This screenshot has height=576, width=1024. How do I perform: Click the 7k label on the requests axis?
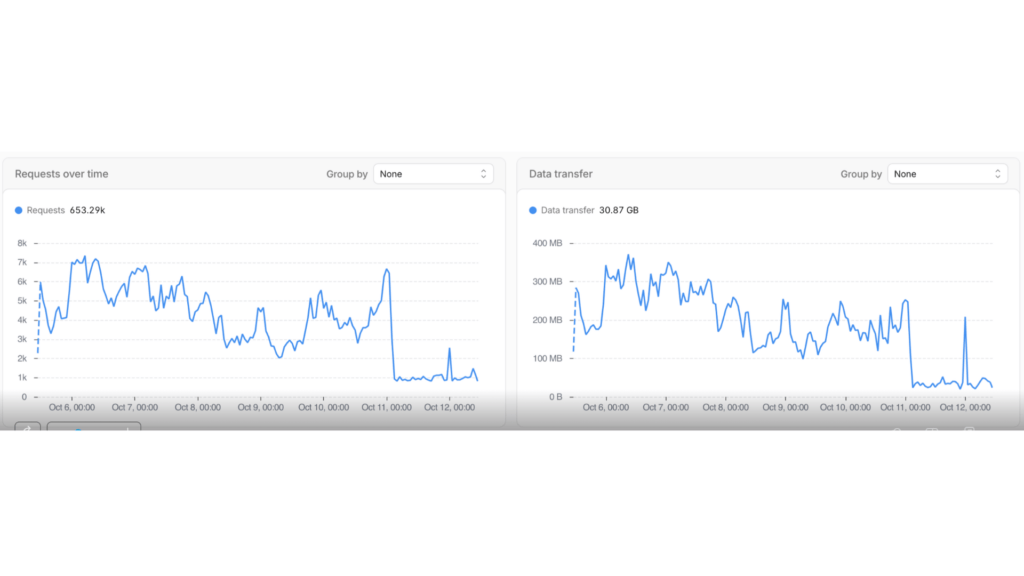pos(22,263)
